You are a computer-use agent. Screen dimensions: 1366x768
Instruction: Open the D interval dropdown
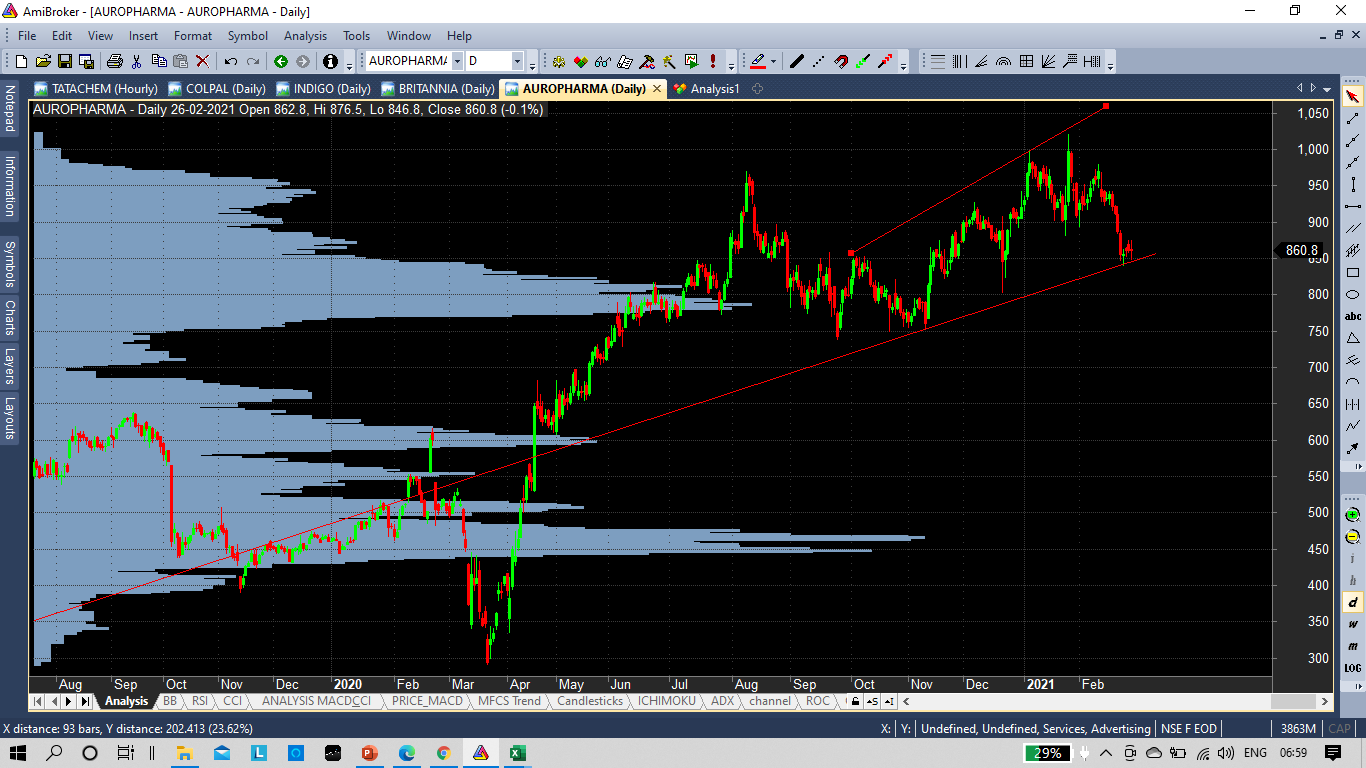[x=517, y=61]
